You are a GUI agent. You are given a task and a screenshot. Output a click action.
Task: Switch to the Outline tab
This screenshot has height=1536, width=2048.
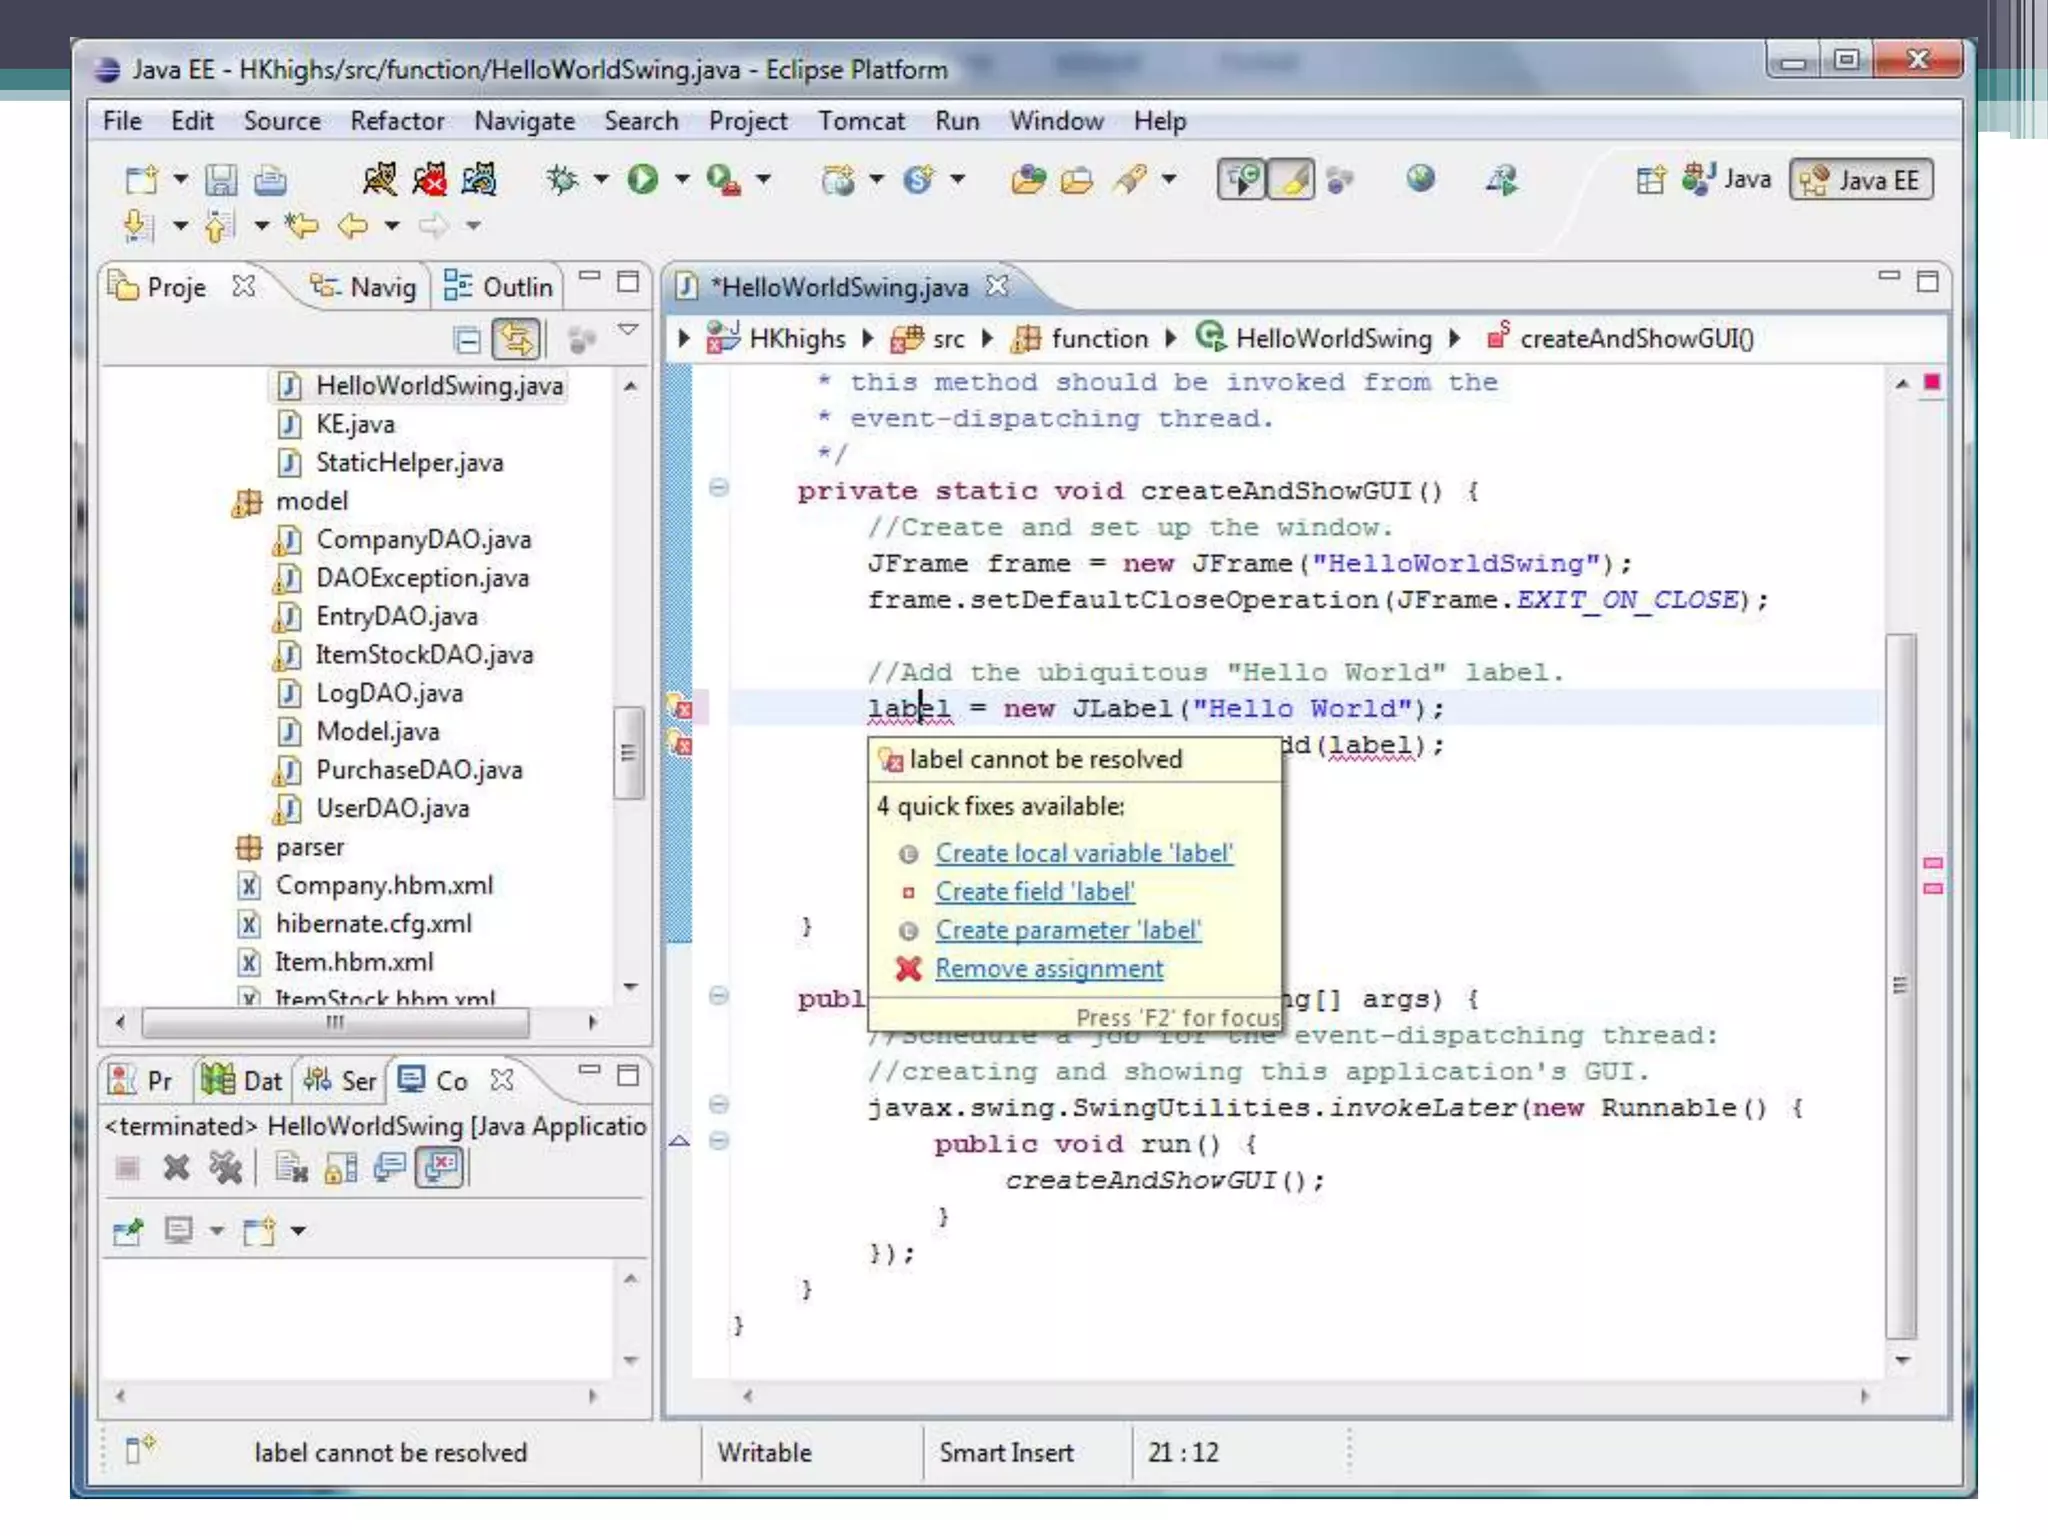click(499, 287)
